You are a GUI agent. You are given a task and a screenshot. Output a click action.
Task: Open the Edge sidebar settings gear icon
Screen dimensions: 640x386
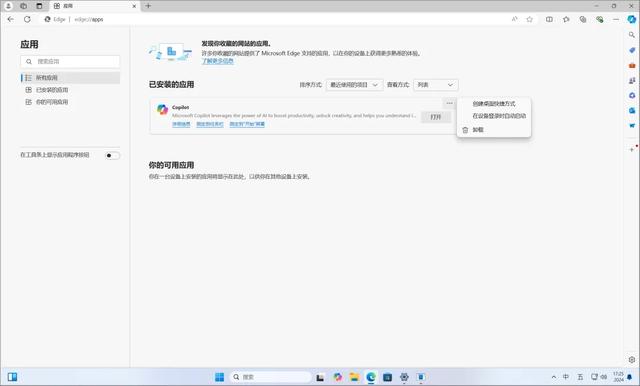tap(632, 359)
